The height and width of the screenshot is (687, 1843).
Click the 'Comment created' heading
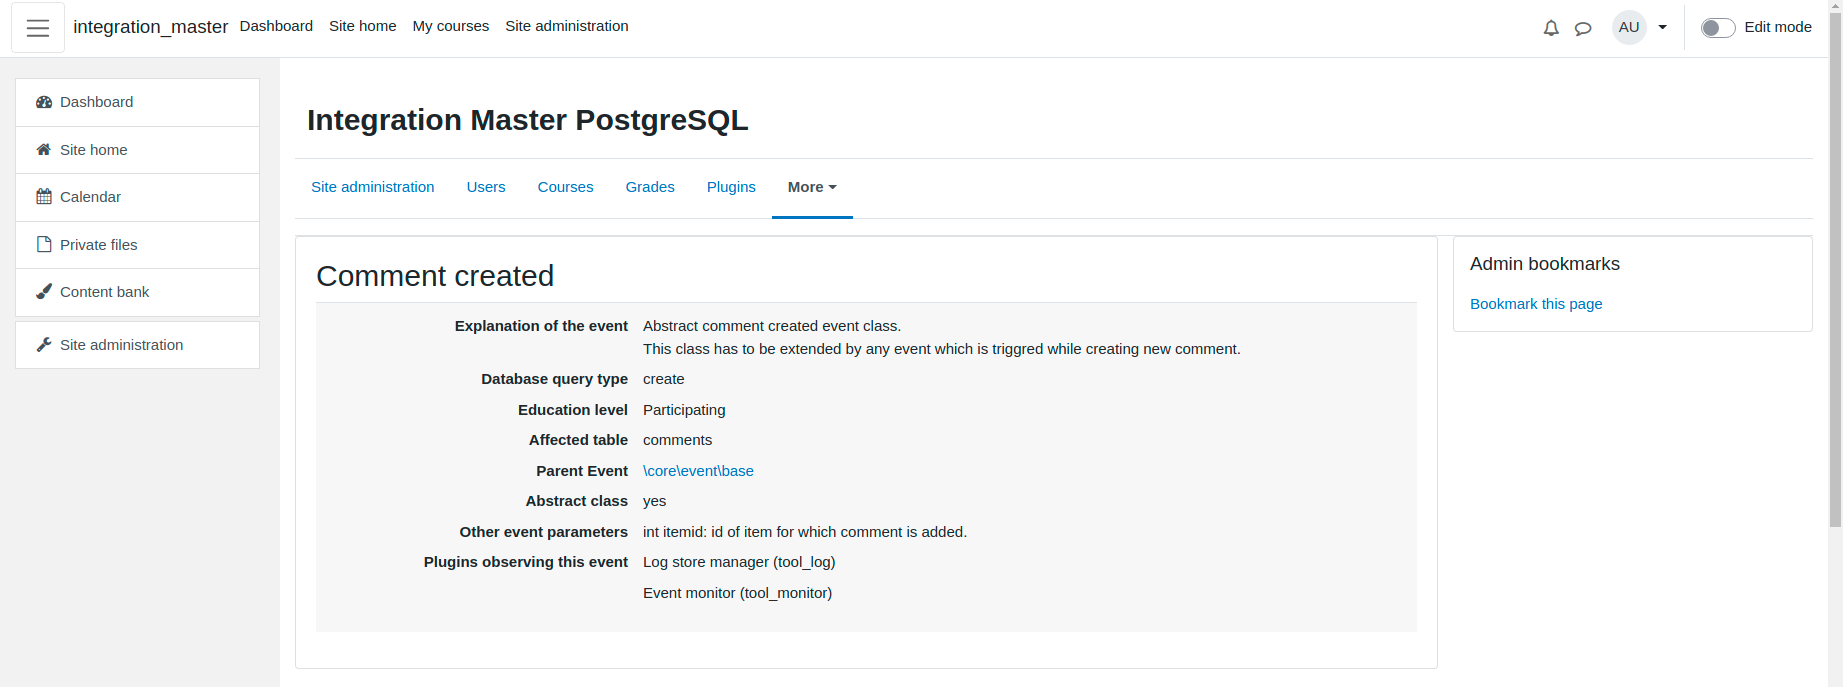pyautogui.click(x=435, y=276)
